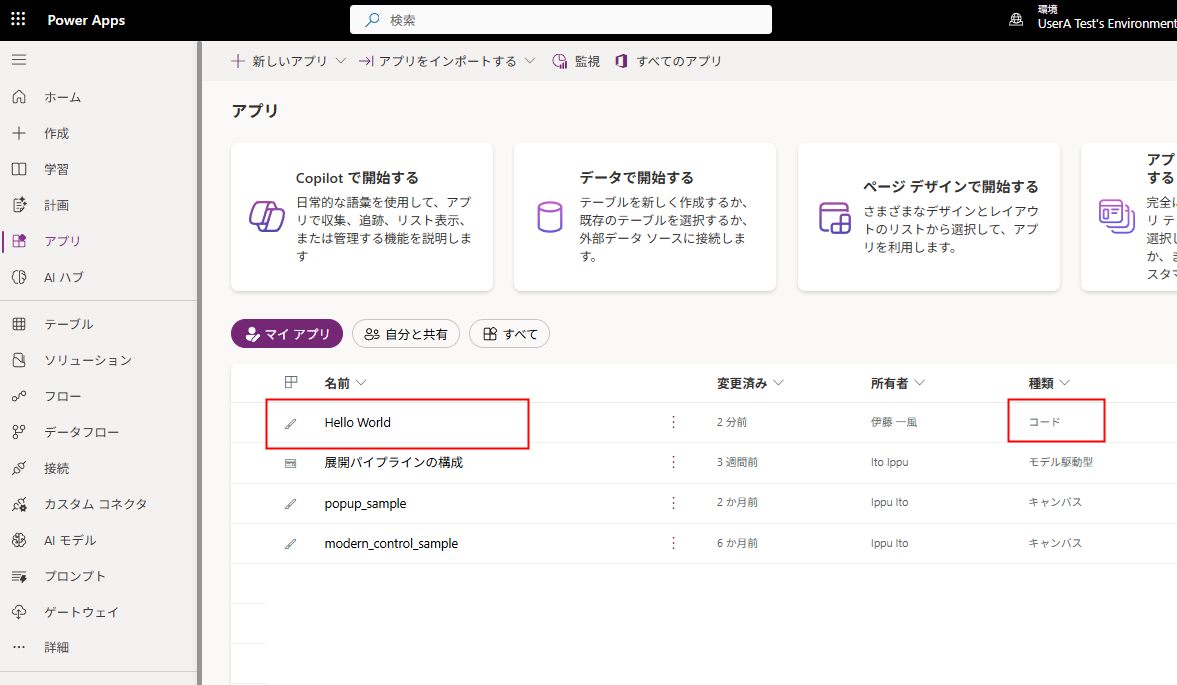Open the Hello World app

click(357, 422)
